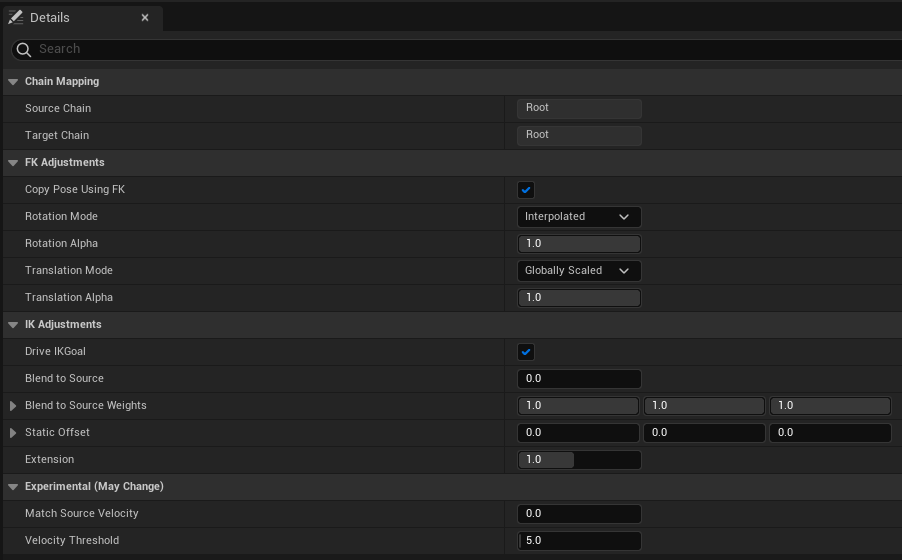Click the Extension slider field

[579, 460]
